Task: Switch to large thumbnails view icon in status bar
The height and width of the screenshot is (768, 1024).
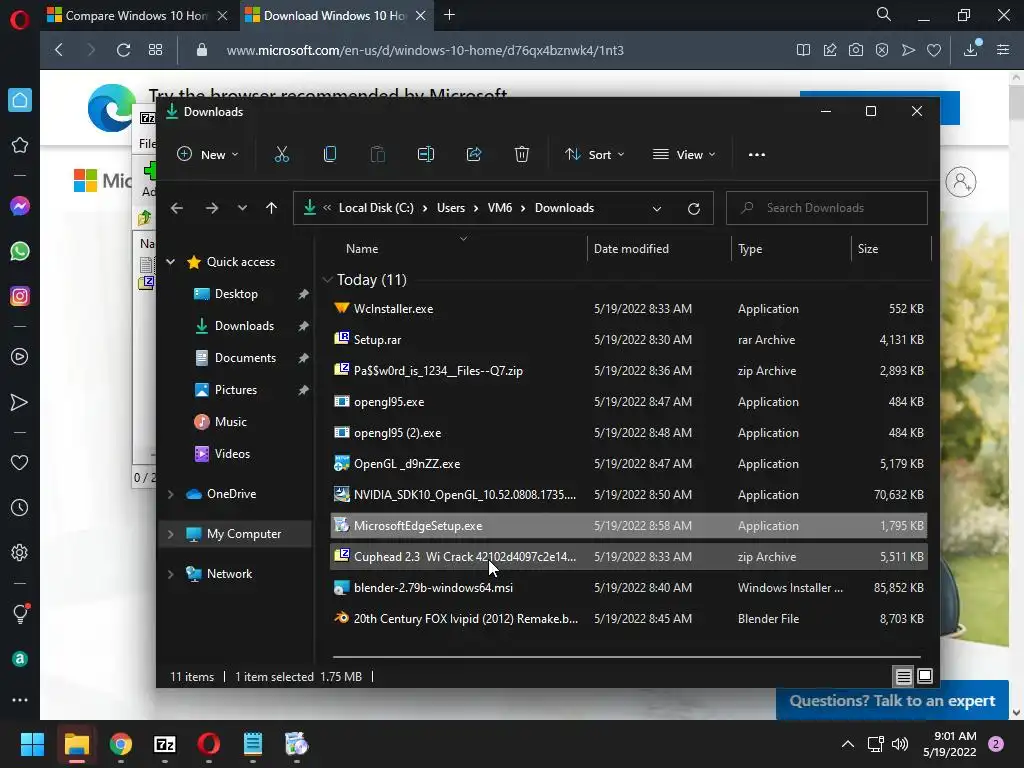Action: [x=925, y=676]
